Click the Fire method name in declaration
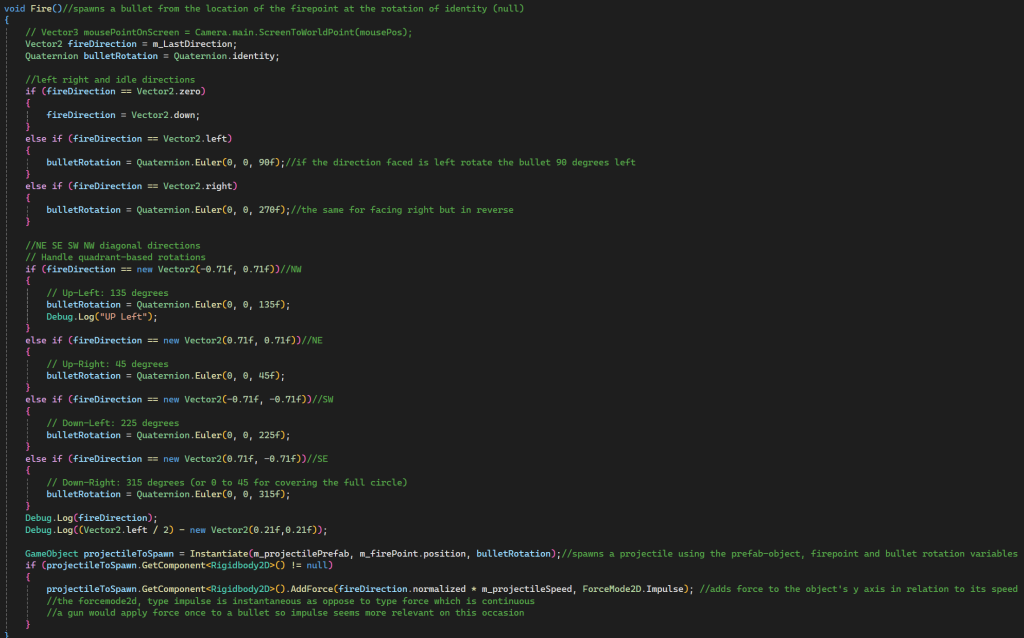 [40, 8]
